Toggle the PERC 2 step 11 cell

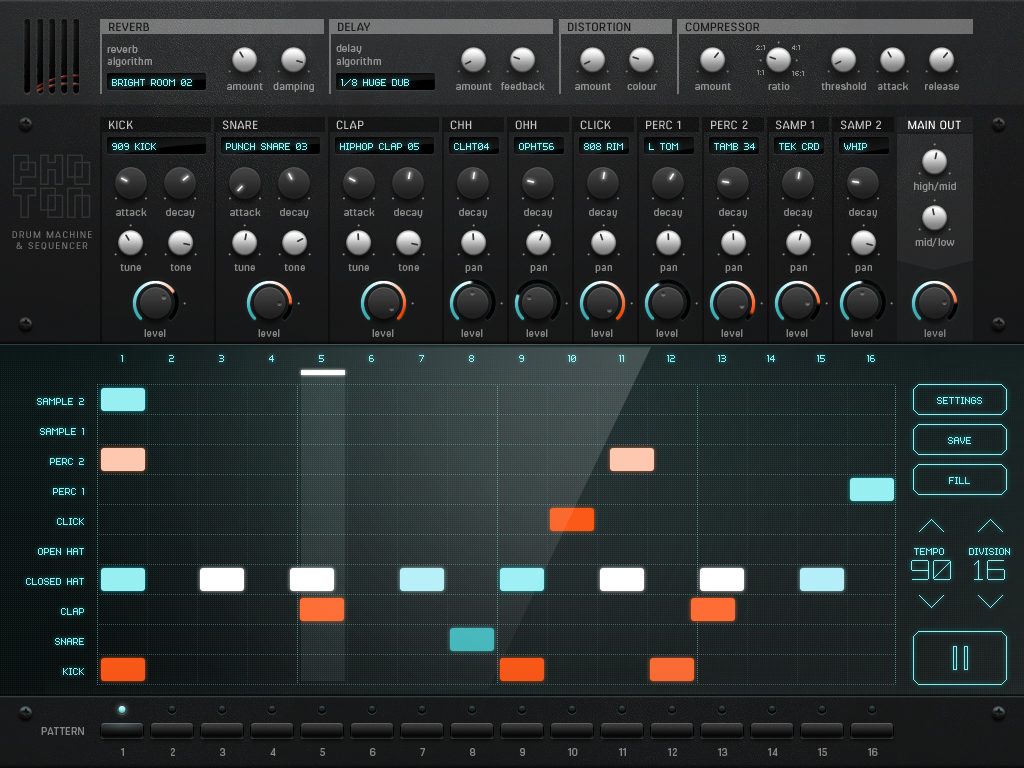632,459
